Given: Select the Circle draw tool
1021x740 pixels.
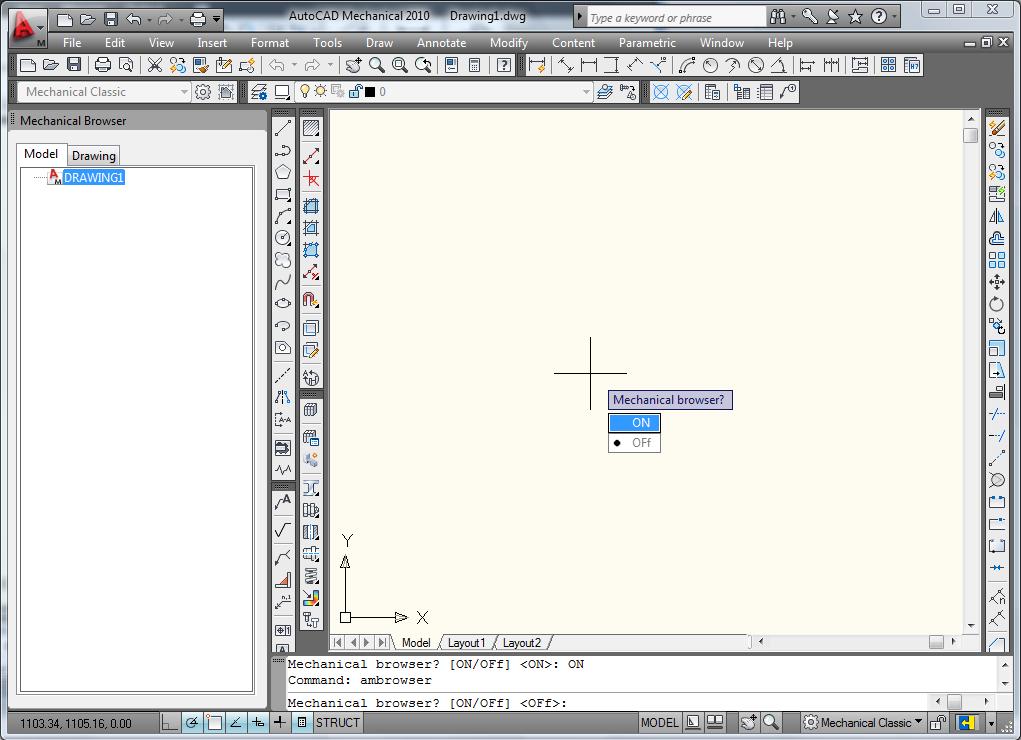Looking at the screenshot, I should 283,238.
